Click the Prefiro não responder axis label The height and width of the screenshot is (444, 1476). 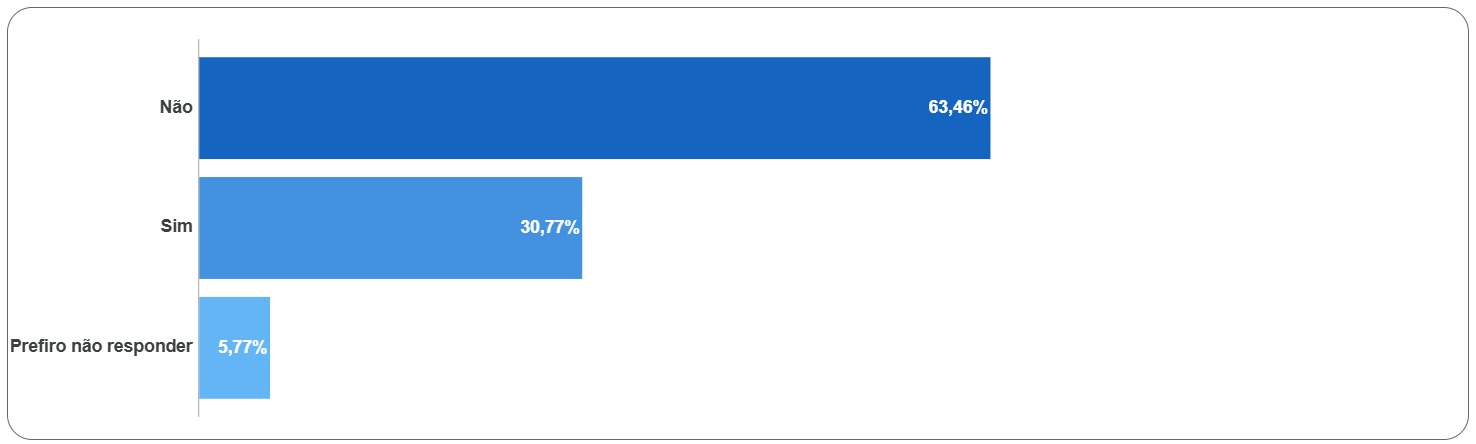pos(101,347)
